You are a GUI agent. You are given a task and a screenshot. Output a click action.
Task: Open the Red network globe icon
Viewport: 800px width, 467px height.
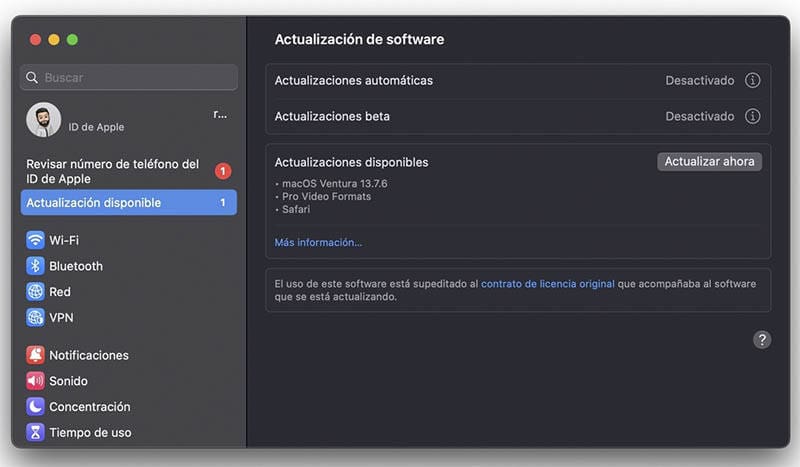coord(36,292)
